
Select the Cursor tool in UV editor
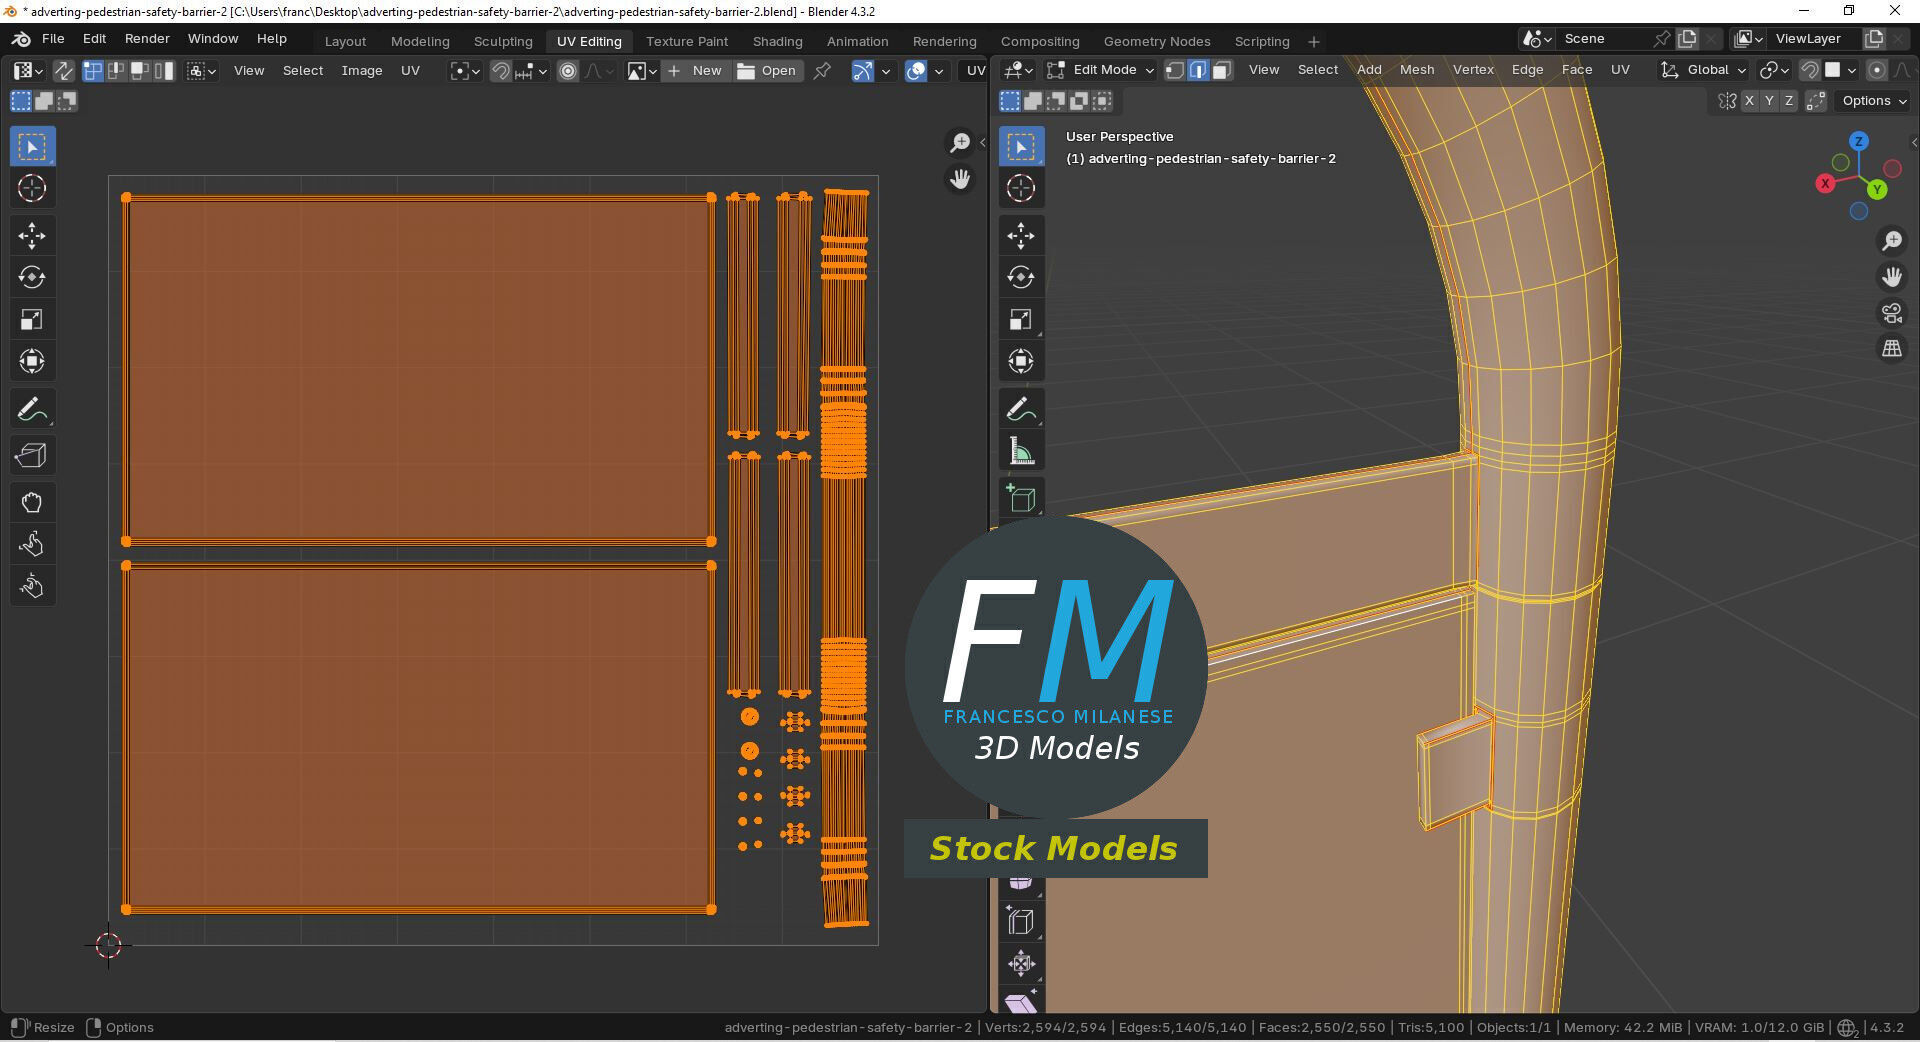point(32,188)
